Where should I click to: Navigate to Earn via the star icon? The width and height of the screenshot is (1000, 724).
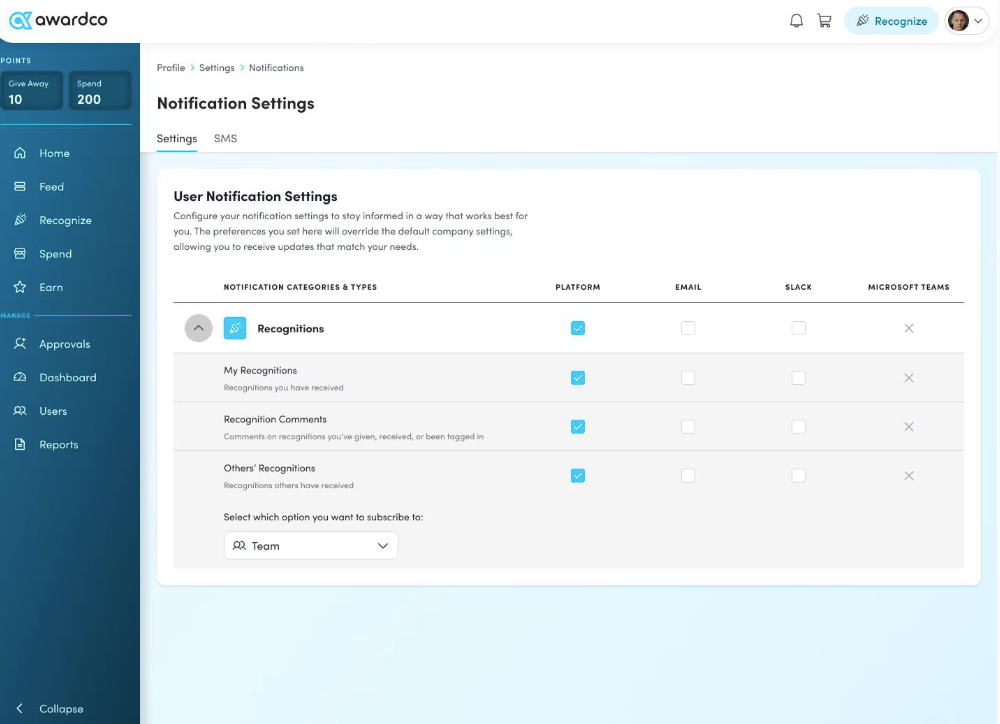[20, 287]
